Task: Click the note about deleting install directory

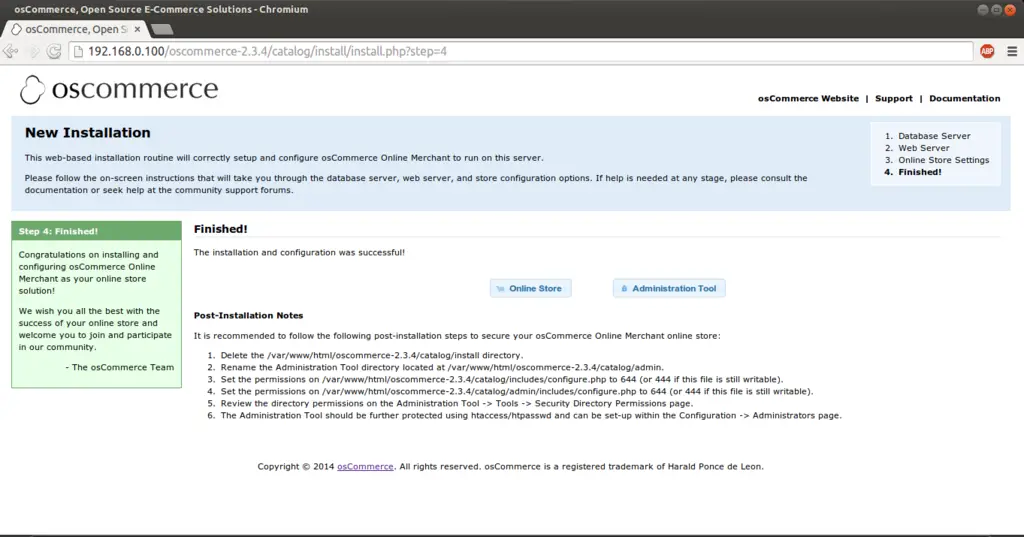Action: (x=372, y=355)
